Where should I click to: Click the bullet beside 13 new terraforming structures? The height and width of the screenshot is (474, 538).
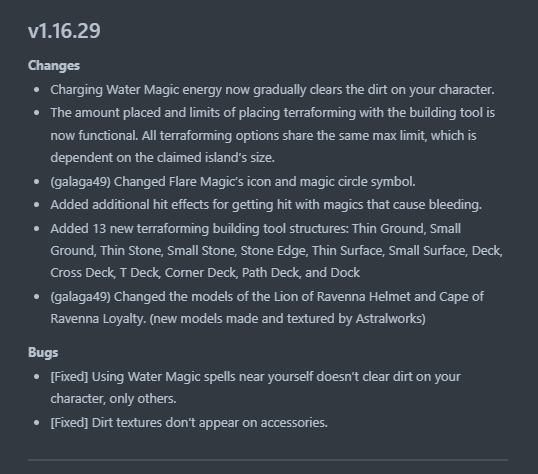(37, 229)
